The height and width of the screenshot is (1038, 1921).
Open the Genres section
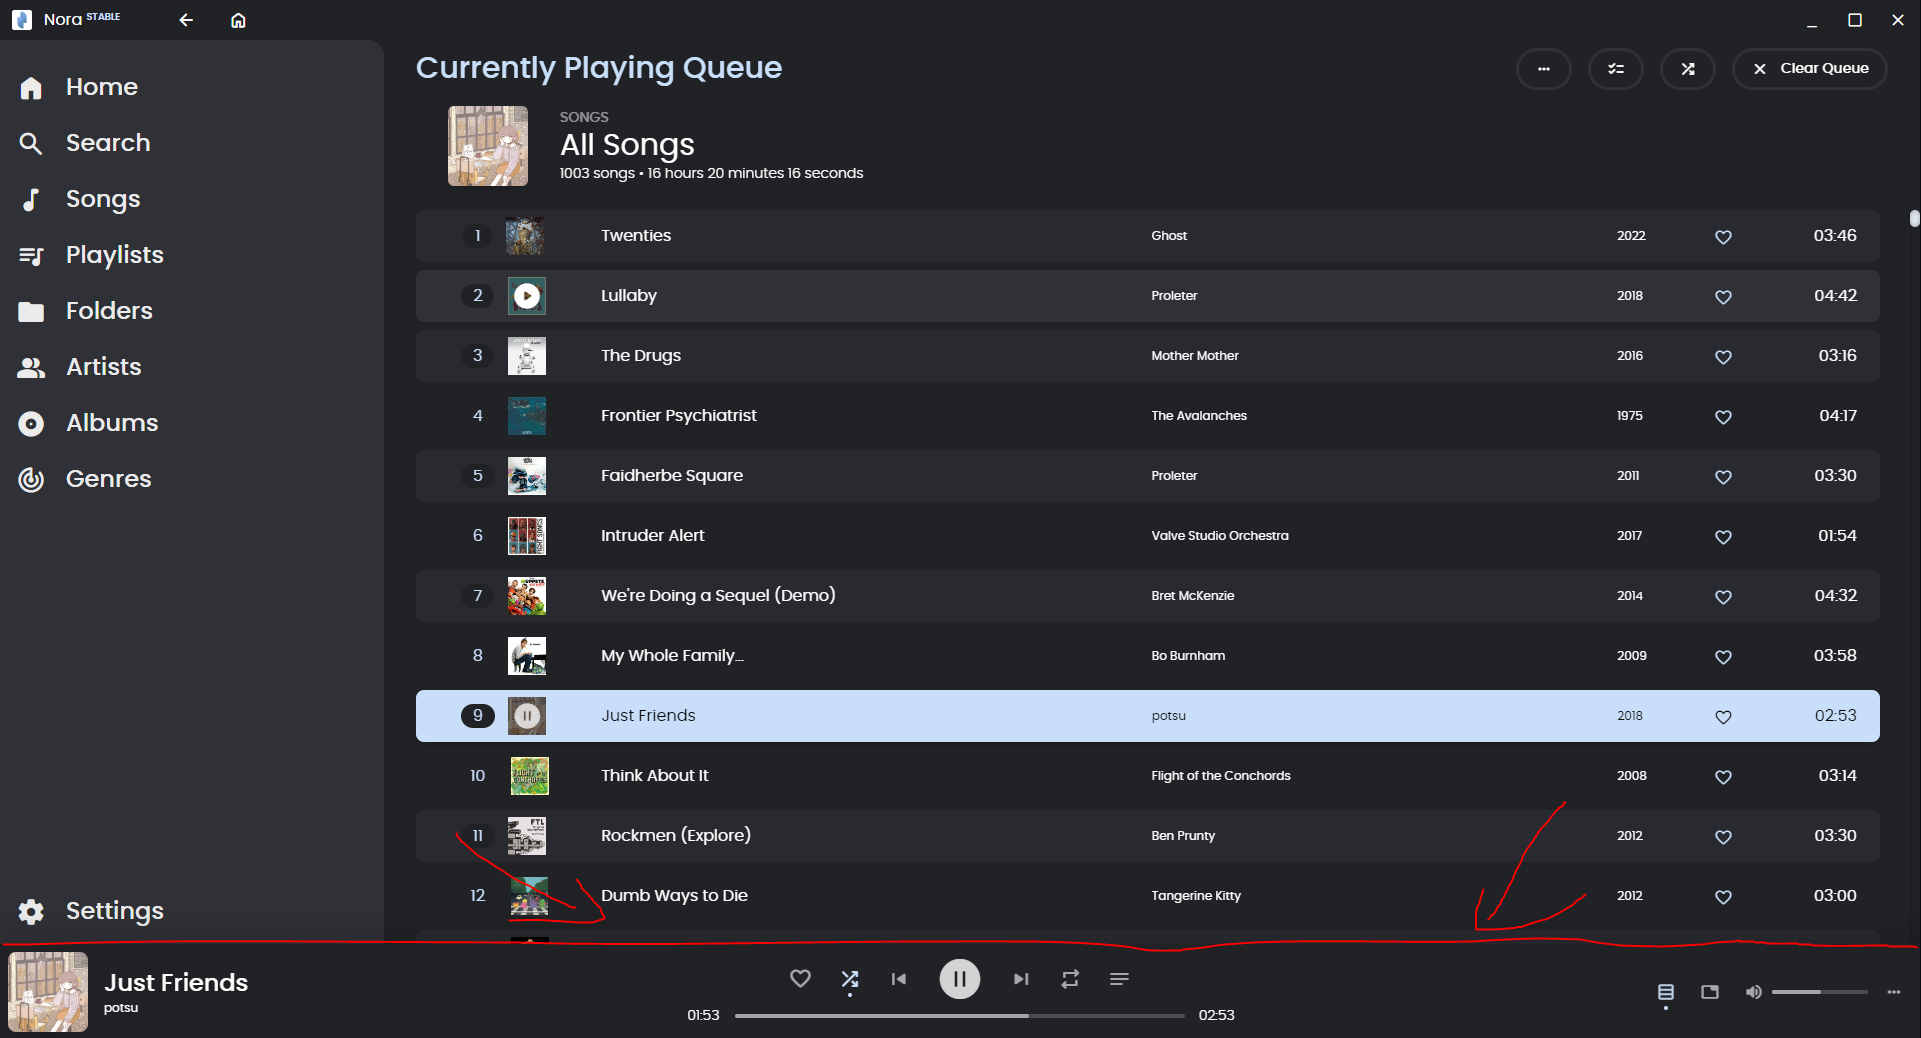click(x=108, y=478)
